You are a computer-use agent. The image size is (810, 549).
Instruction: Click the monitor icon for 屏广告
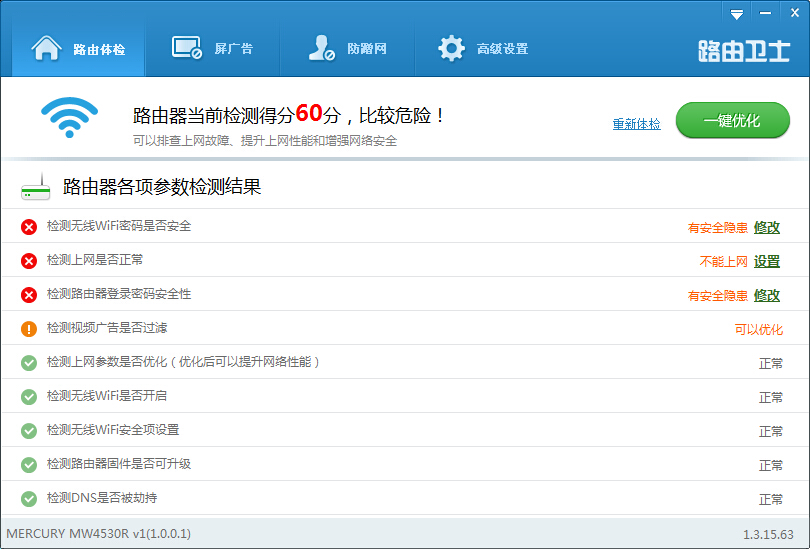187,48
